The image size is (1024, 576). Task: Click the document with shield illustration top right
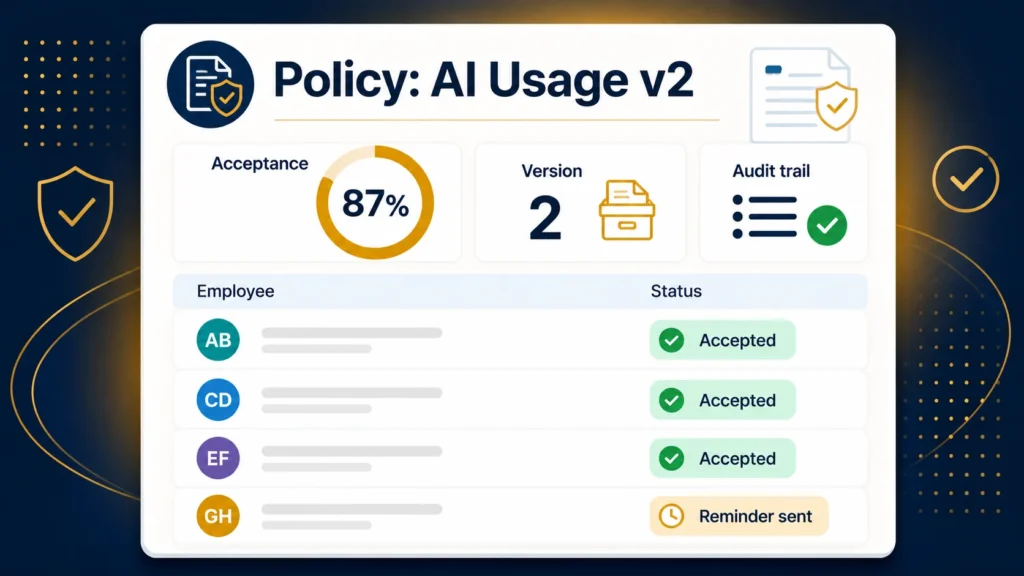[x=805, y=95]
